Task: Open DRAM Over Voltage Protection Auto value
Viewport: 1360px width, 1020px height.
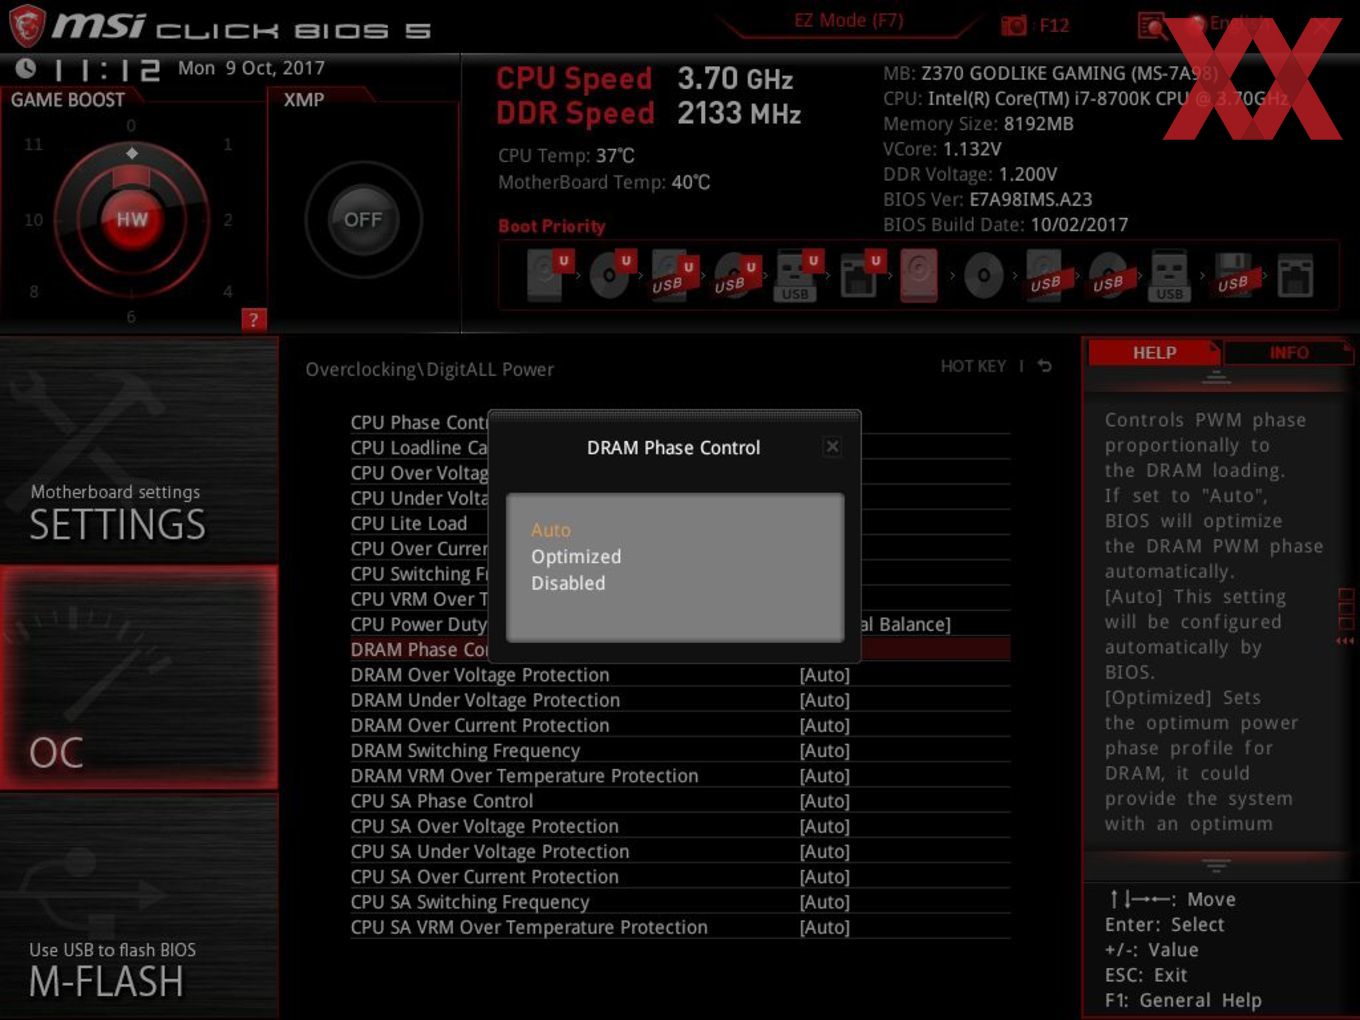Action: tap(824, 675)
